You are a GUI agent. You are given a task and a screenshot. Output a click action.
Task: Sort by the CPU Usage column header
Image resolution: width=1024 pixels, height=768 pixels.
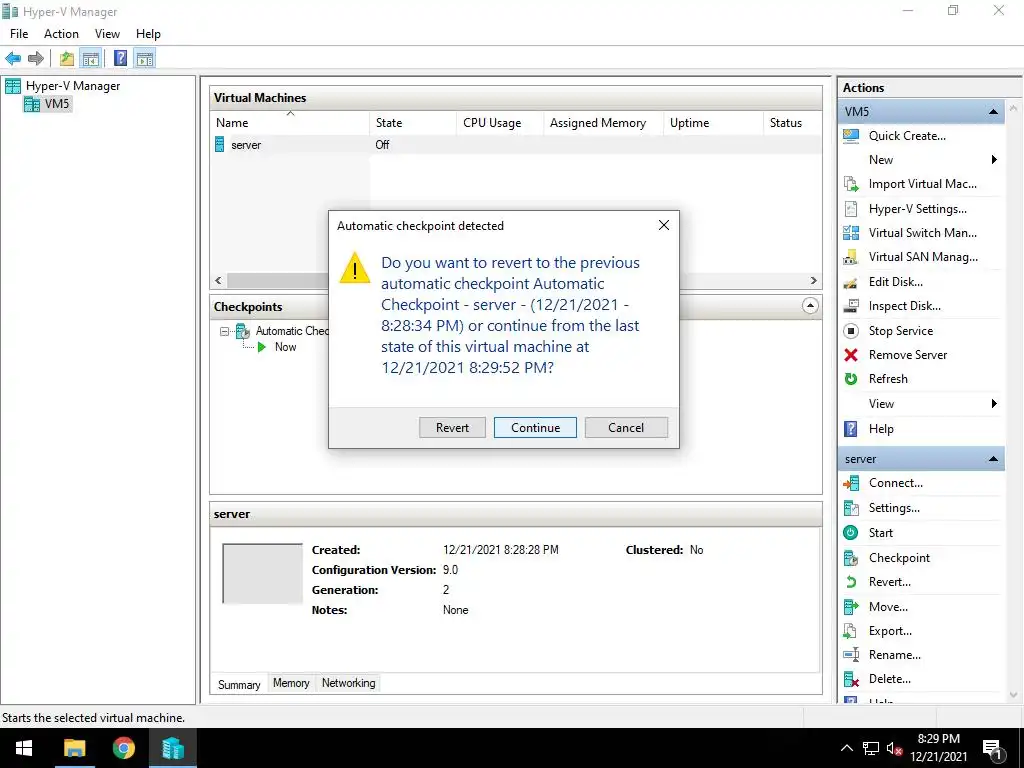[500, 123]
